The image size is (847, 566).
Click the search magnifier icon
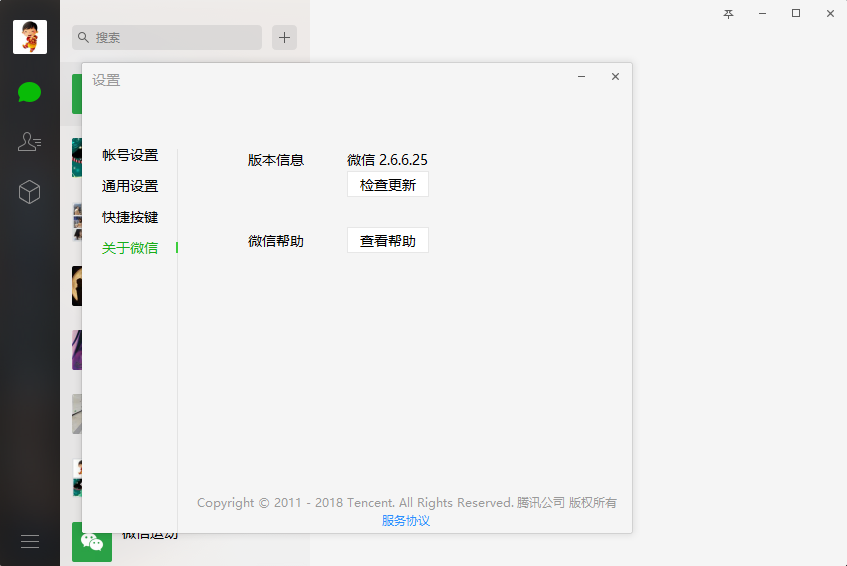[x=83, y=37]
